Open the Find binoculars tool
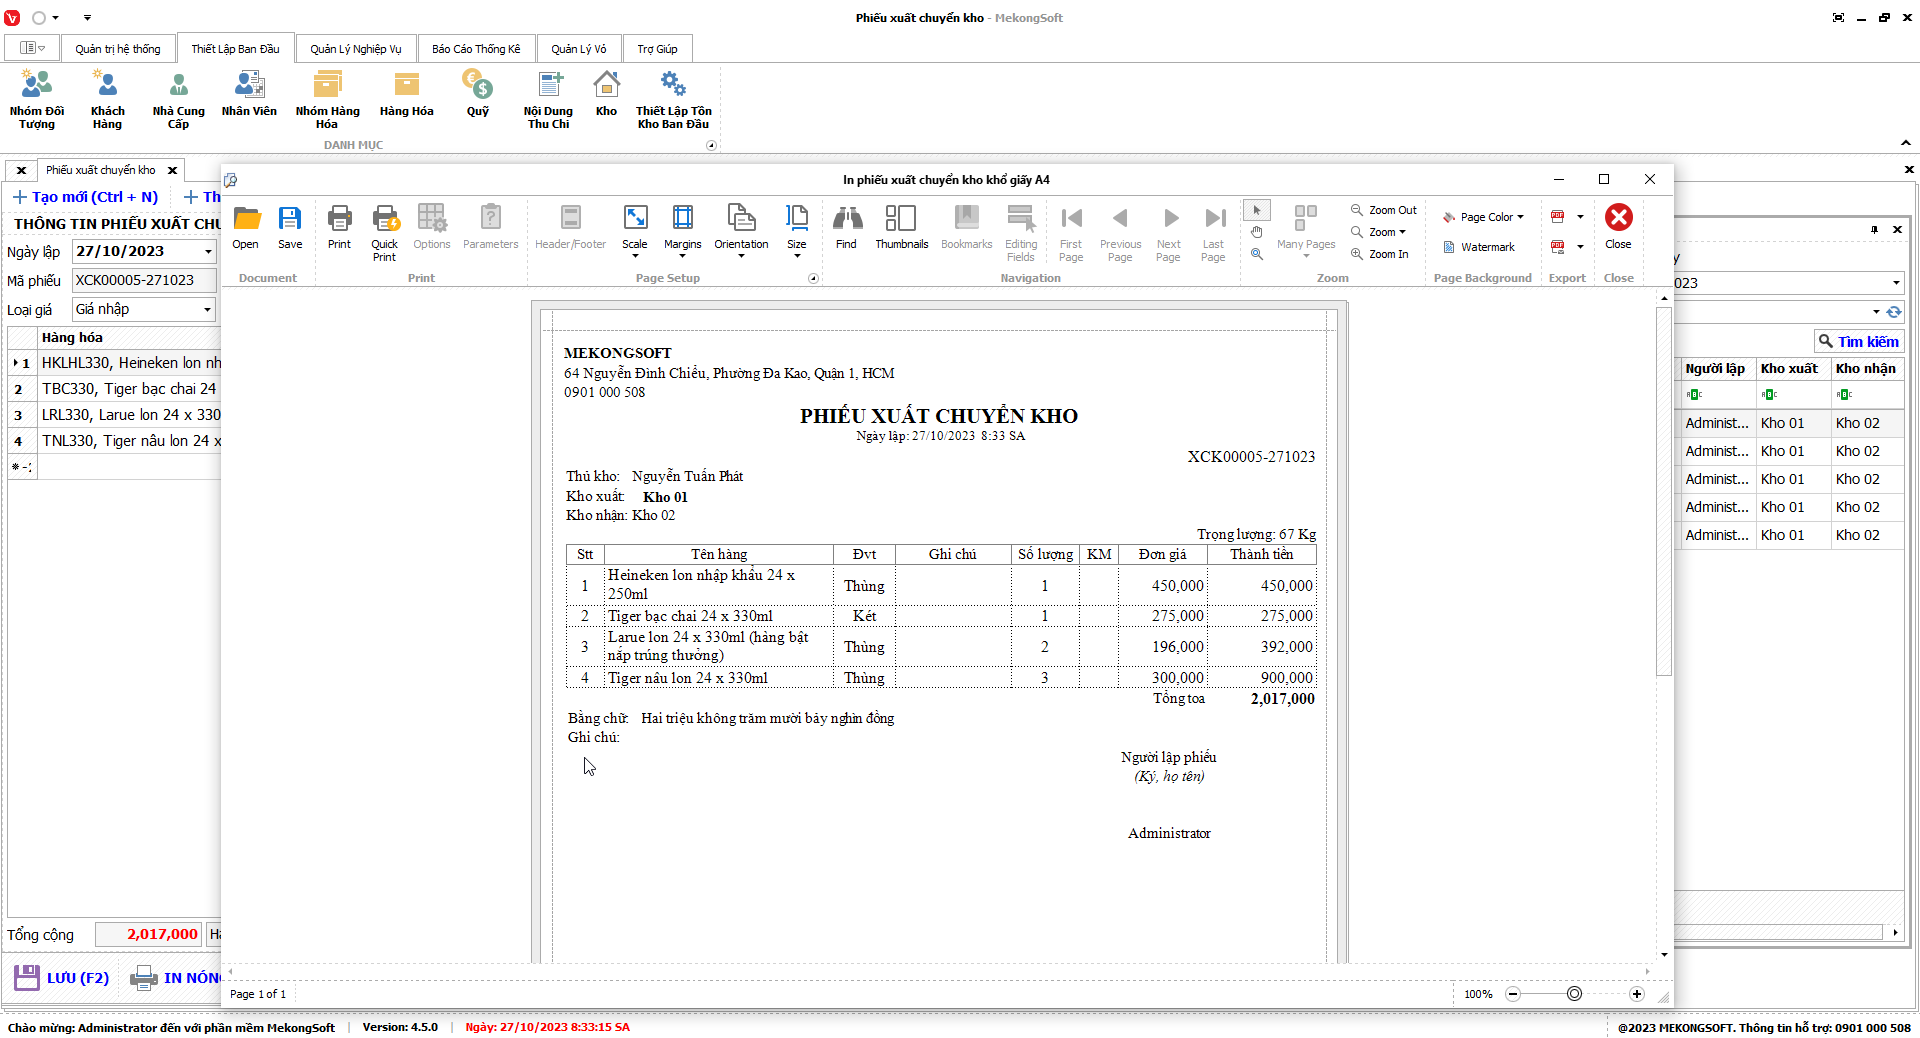 point(846,227)
